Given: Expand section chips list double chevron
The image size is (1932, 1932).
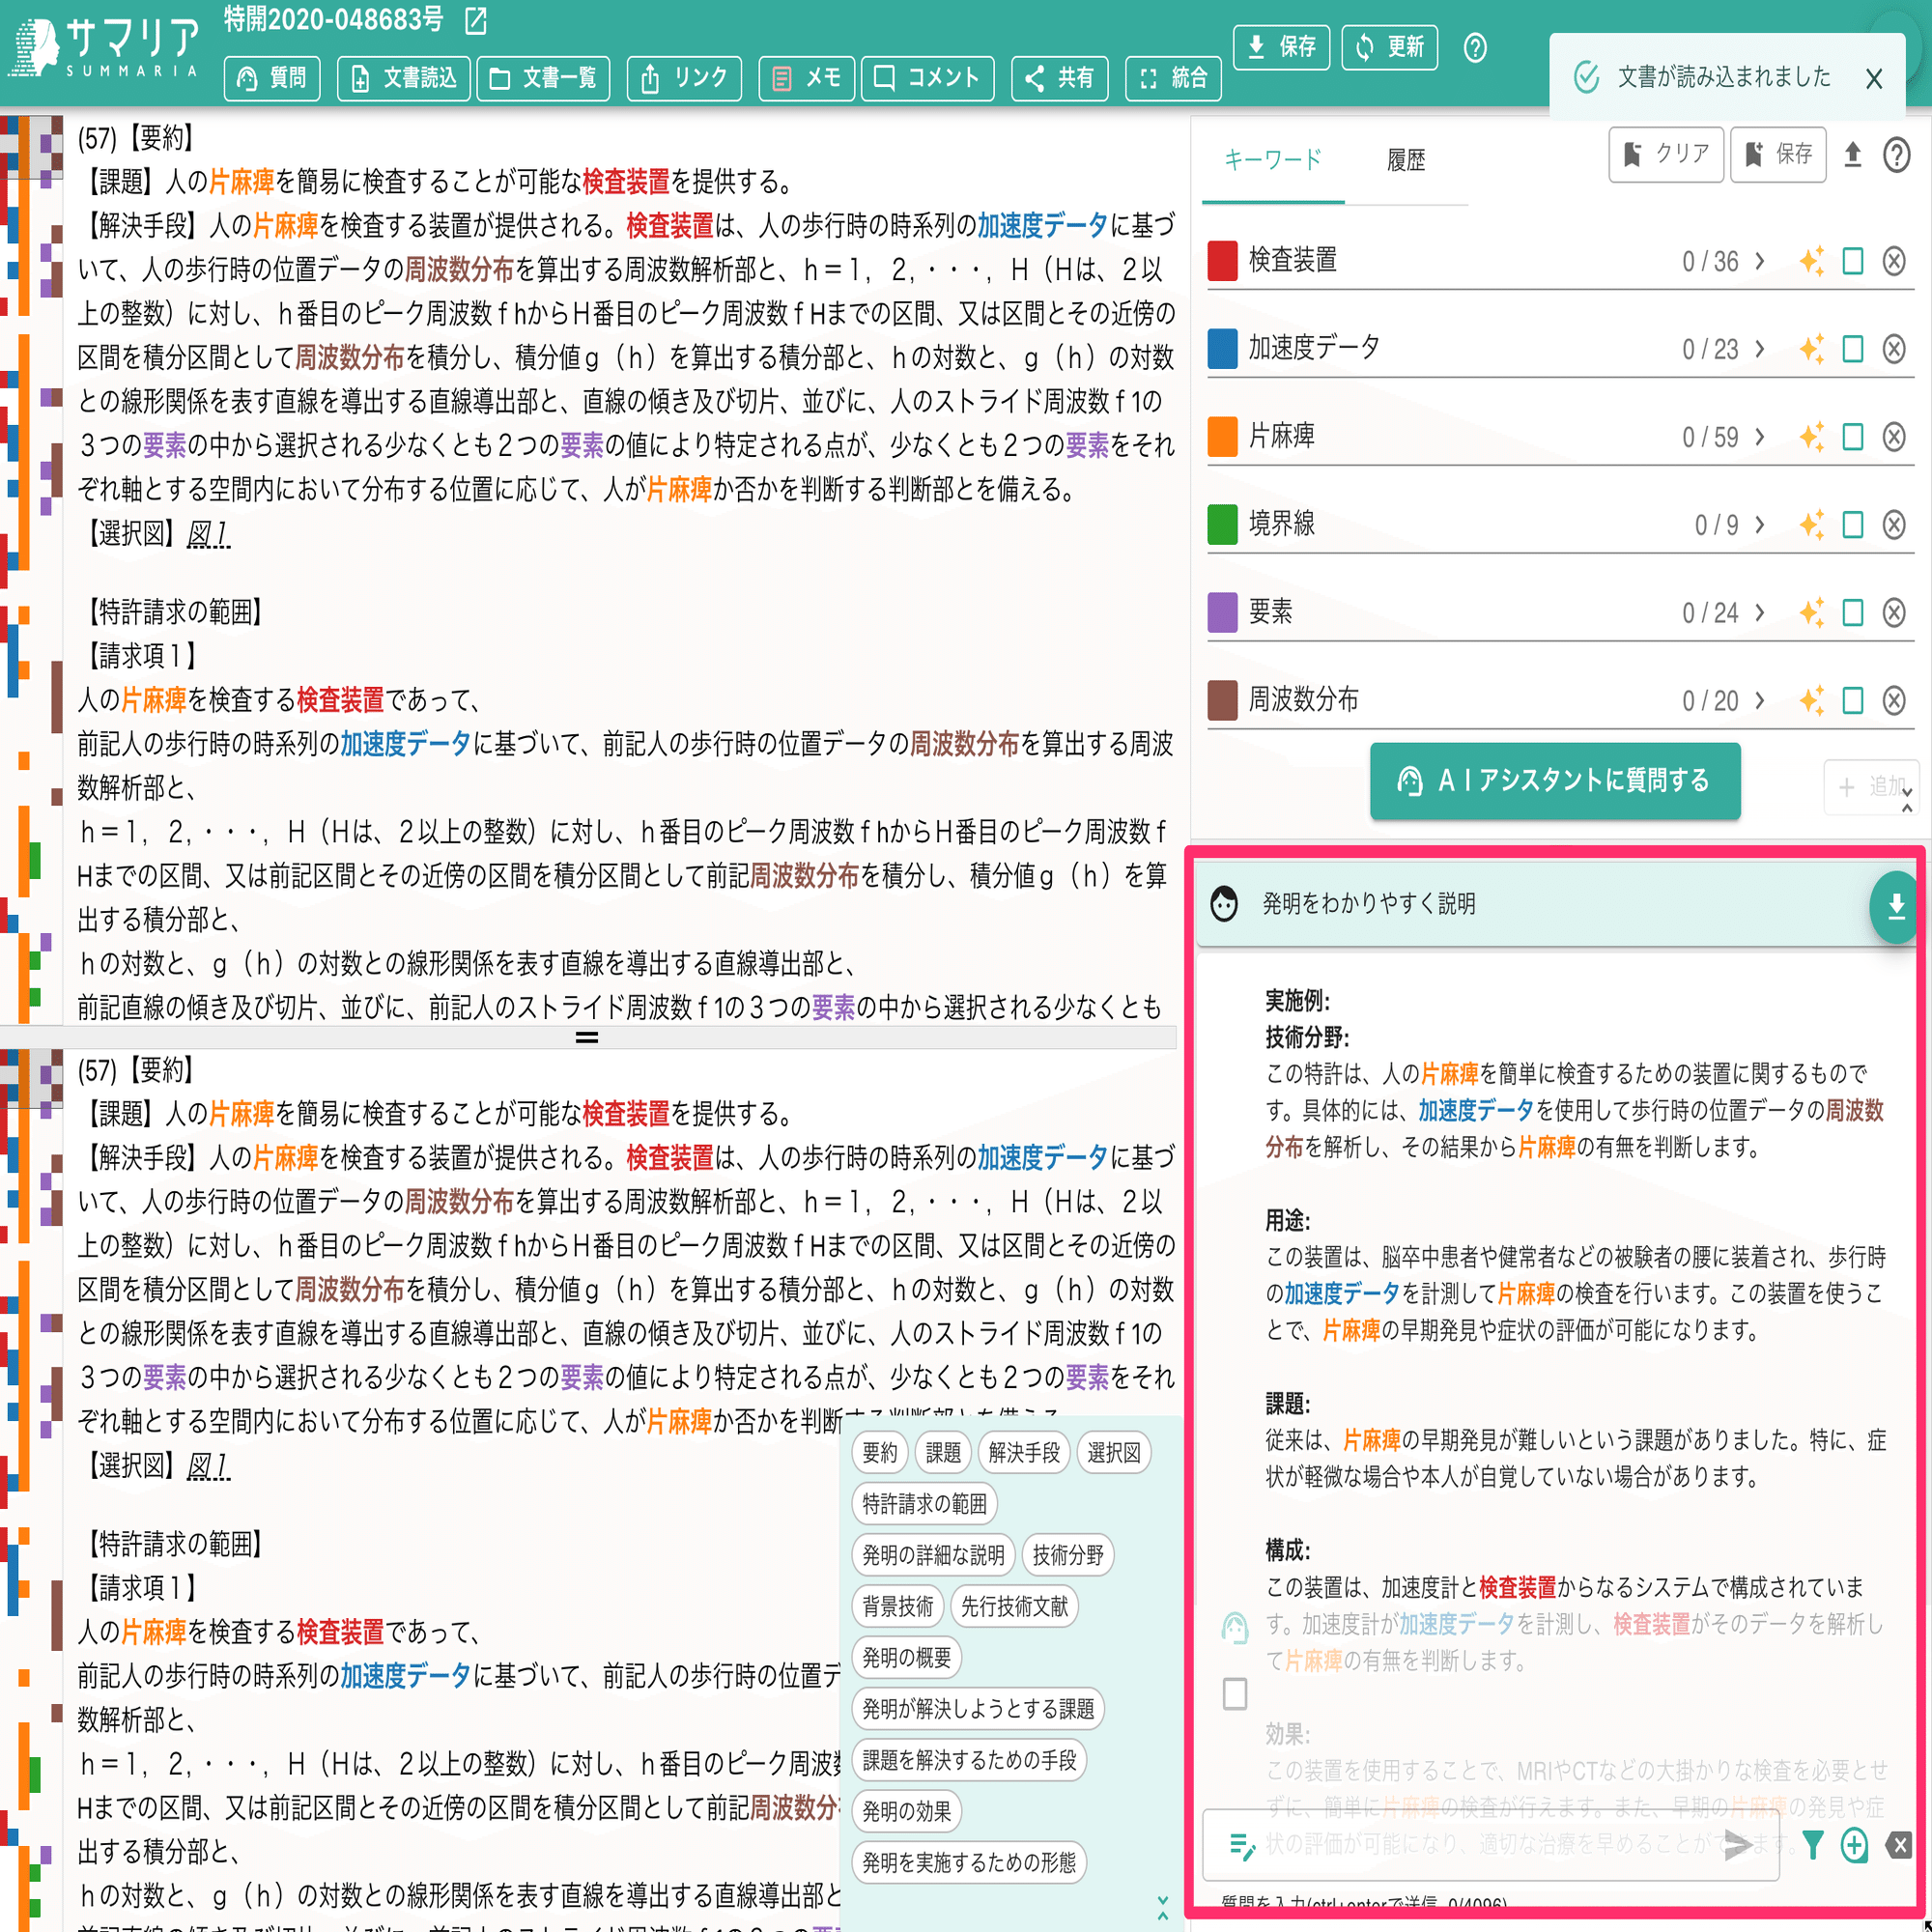Looking at the screenshot, I should [x=1162, y=1908].
